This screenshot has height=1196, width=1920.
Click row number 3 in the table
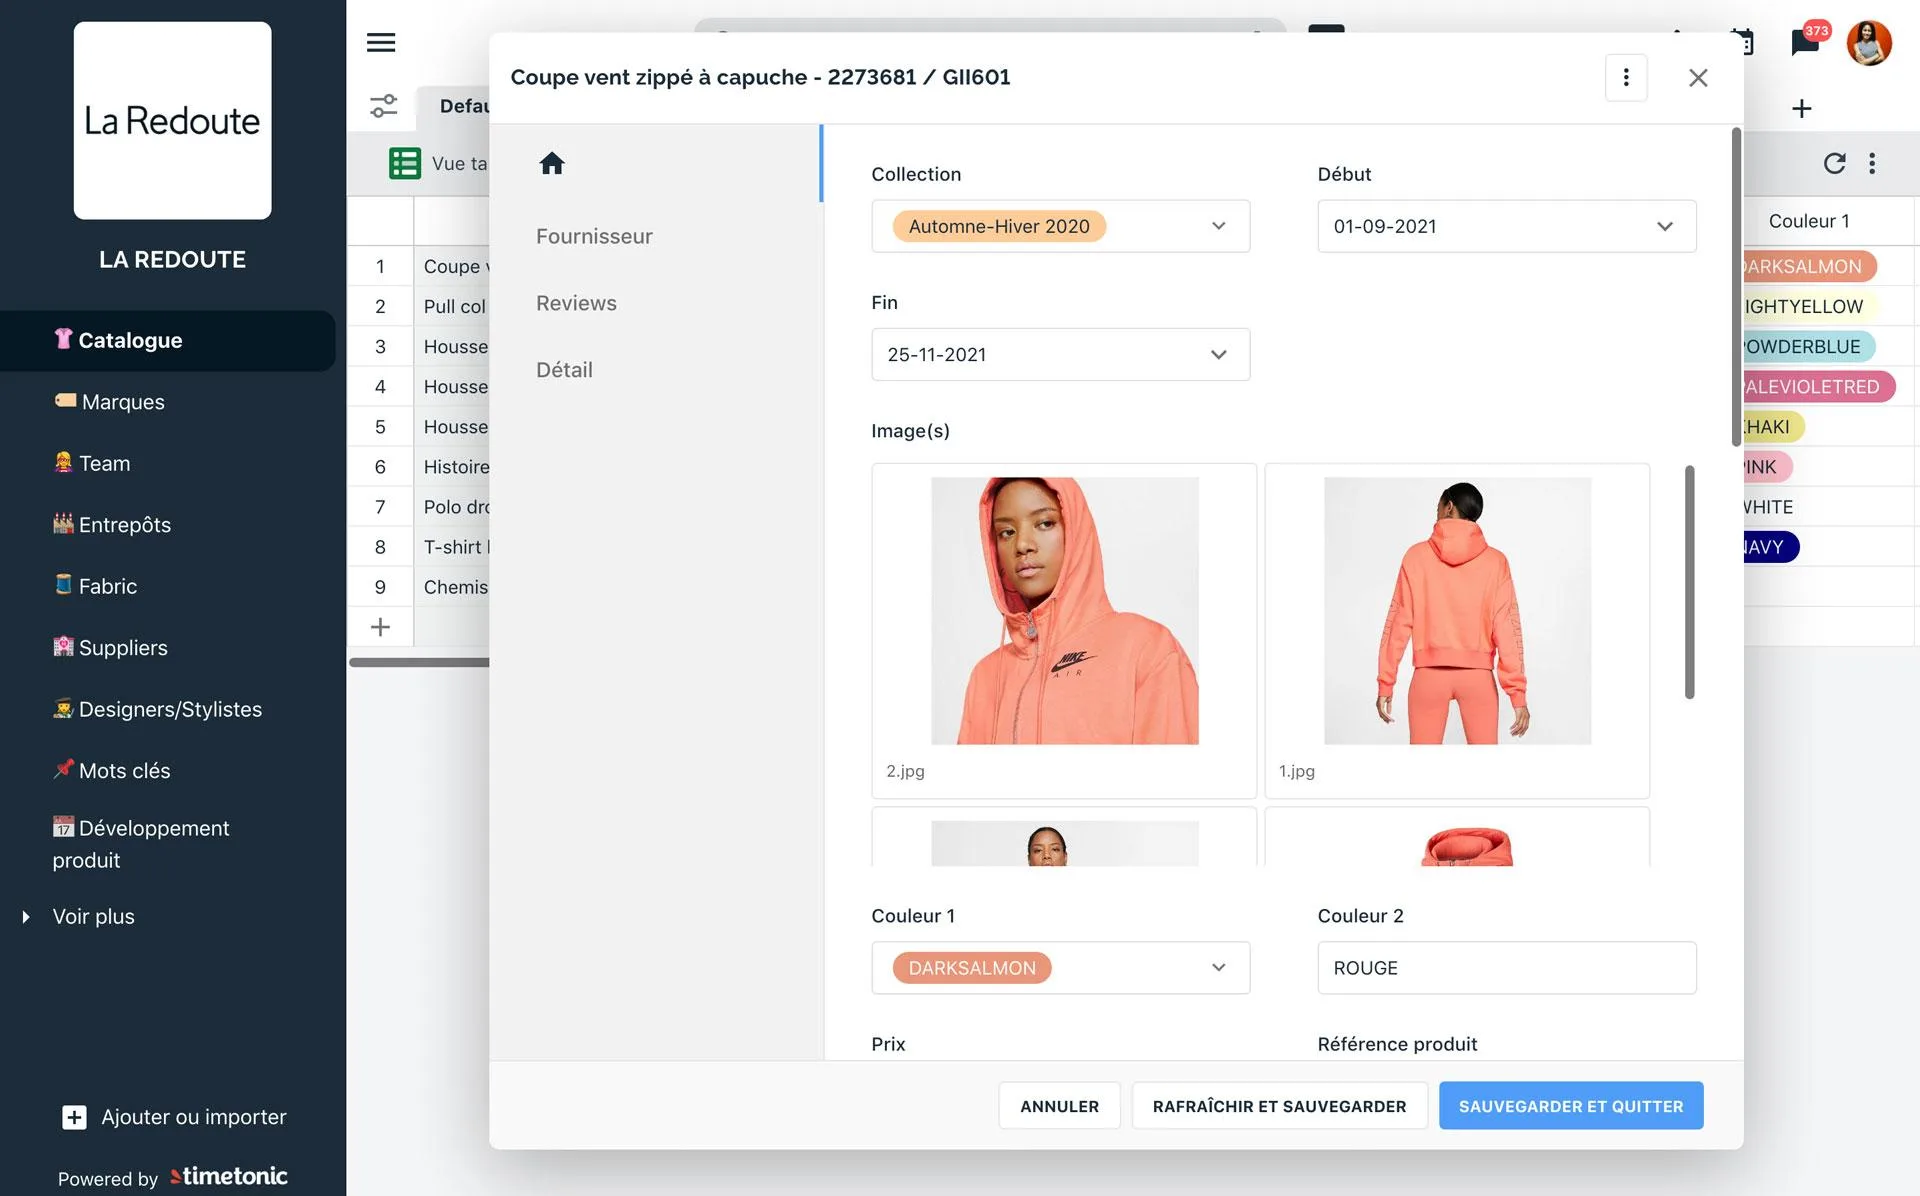[x=380, y=347]
